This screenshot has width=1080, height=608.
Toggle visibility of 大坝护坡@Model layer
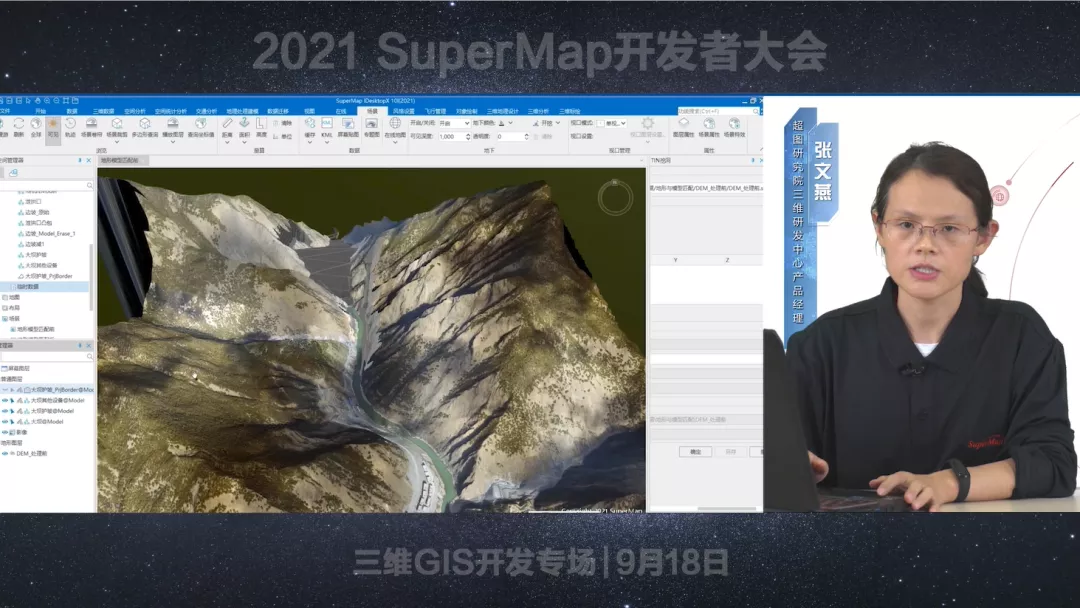click(5, 411)
